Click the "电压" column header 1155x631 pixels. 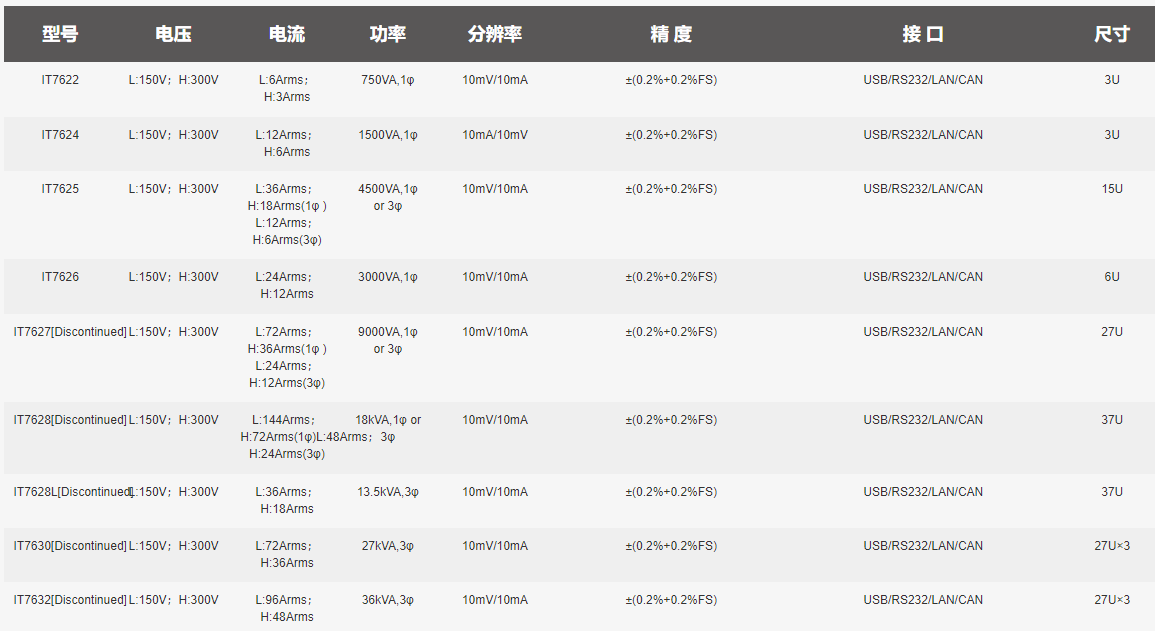[173, 34]
